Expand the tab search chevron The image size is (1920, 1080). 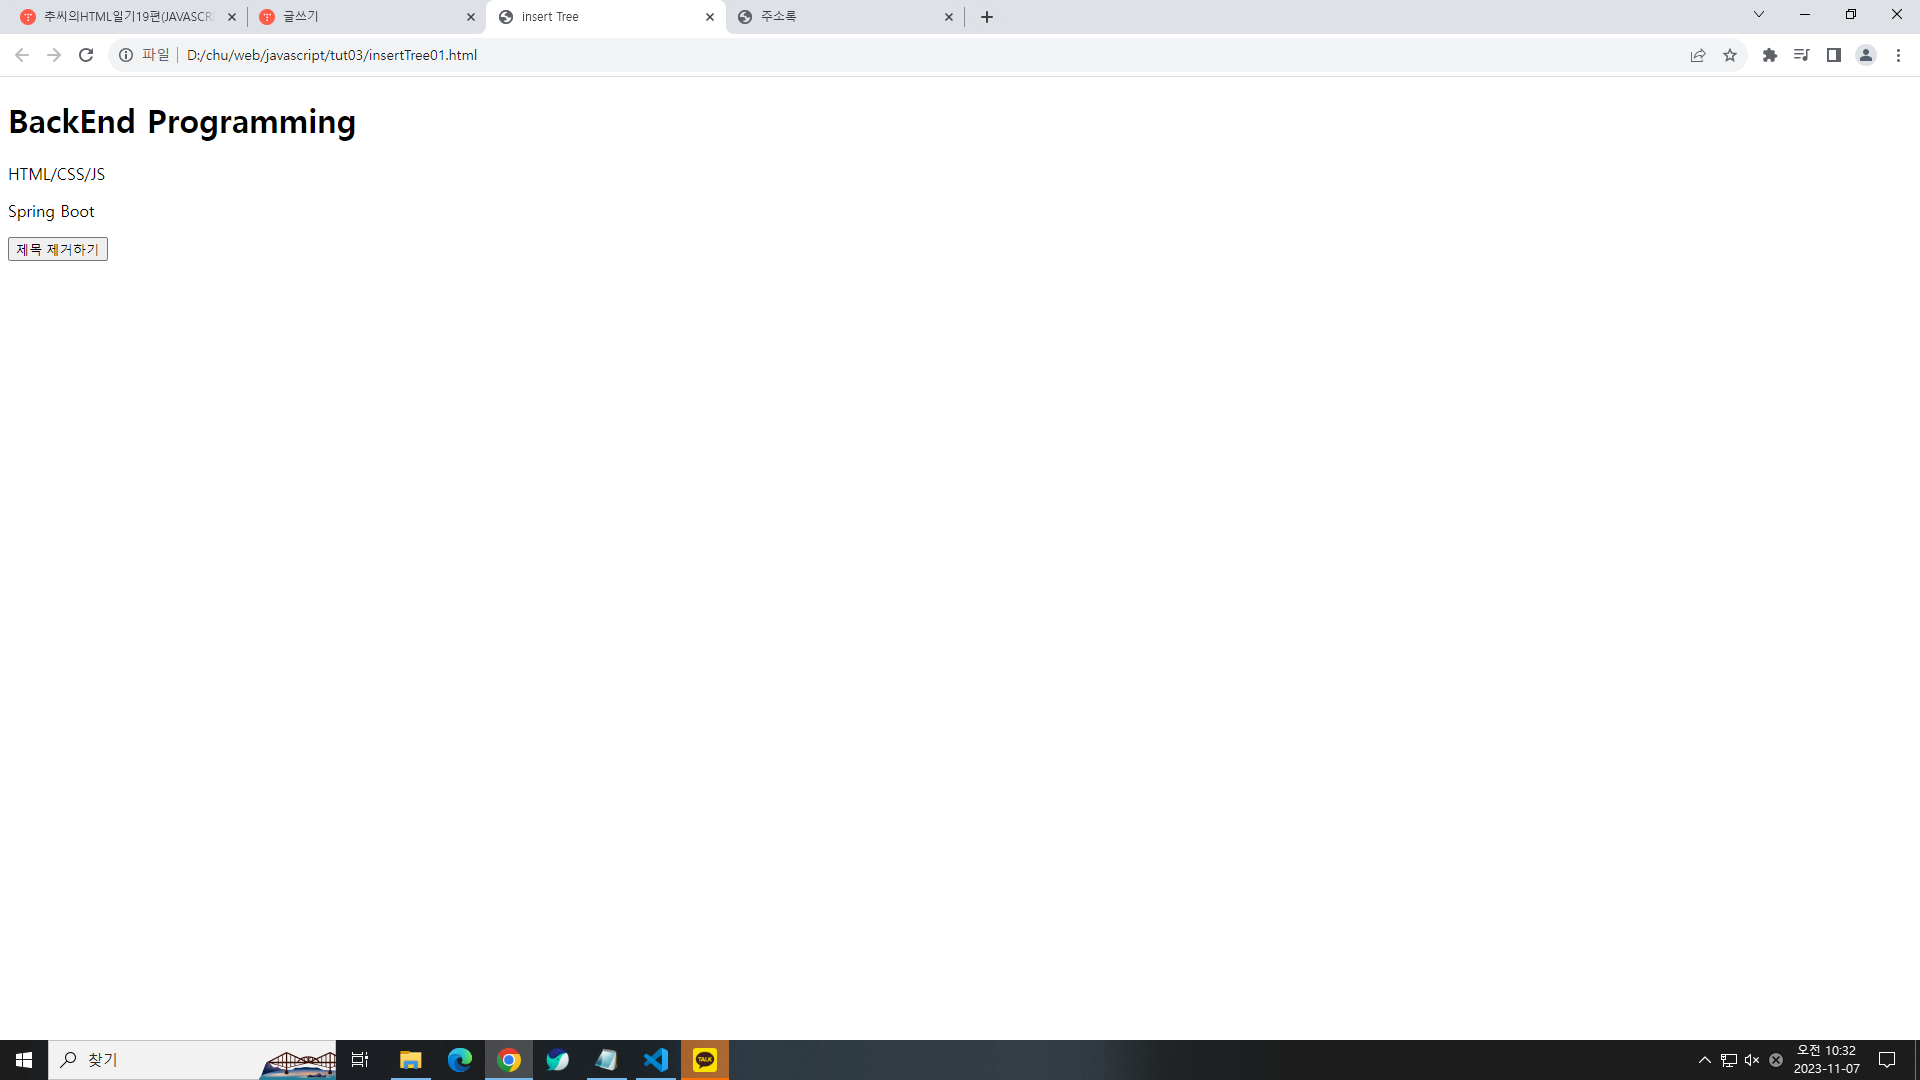tap(1758, 15)
